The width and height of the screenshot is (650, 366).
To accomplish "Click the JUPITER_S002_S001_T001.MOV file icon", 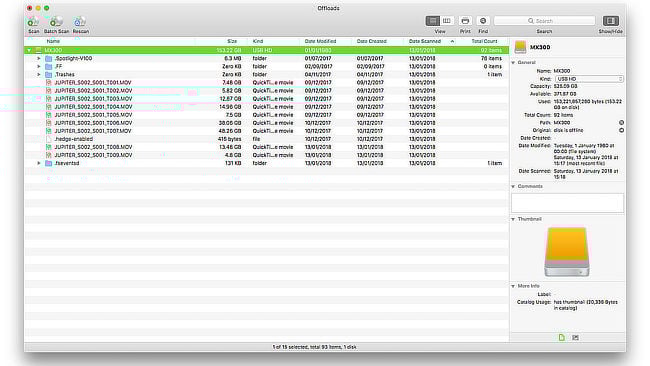I will (49, 82).
